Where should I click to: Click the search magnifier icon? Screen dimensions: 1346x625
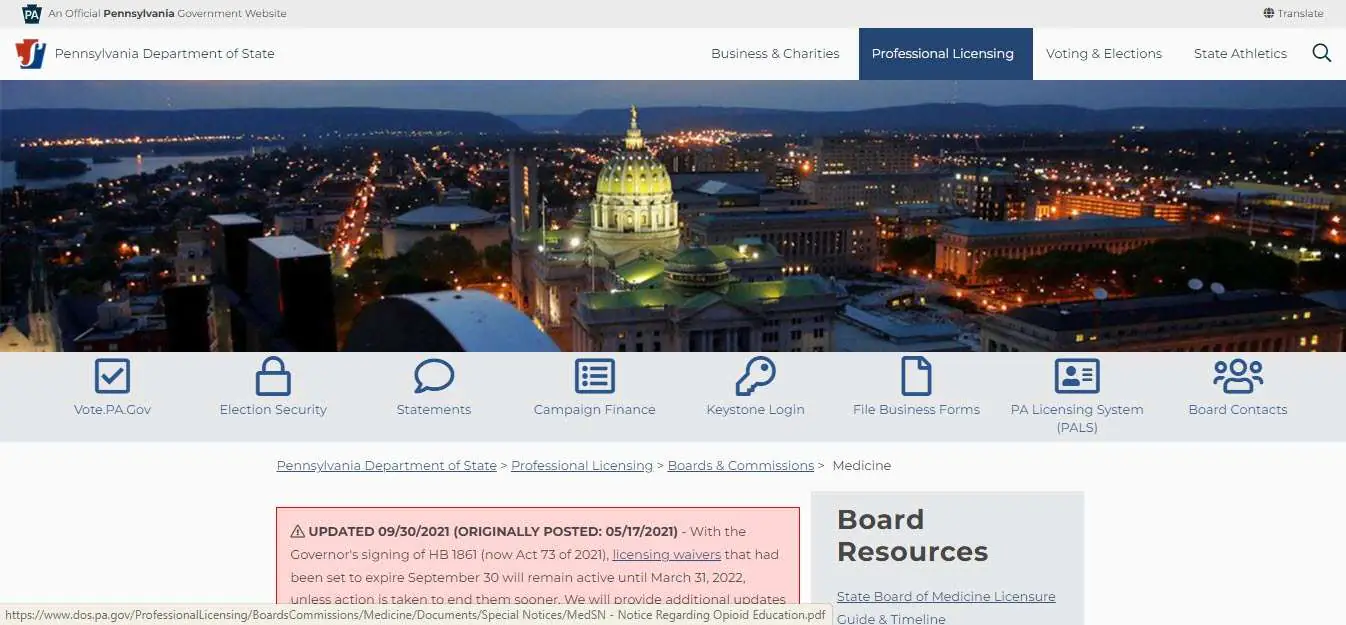point(1321,53)
